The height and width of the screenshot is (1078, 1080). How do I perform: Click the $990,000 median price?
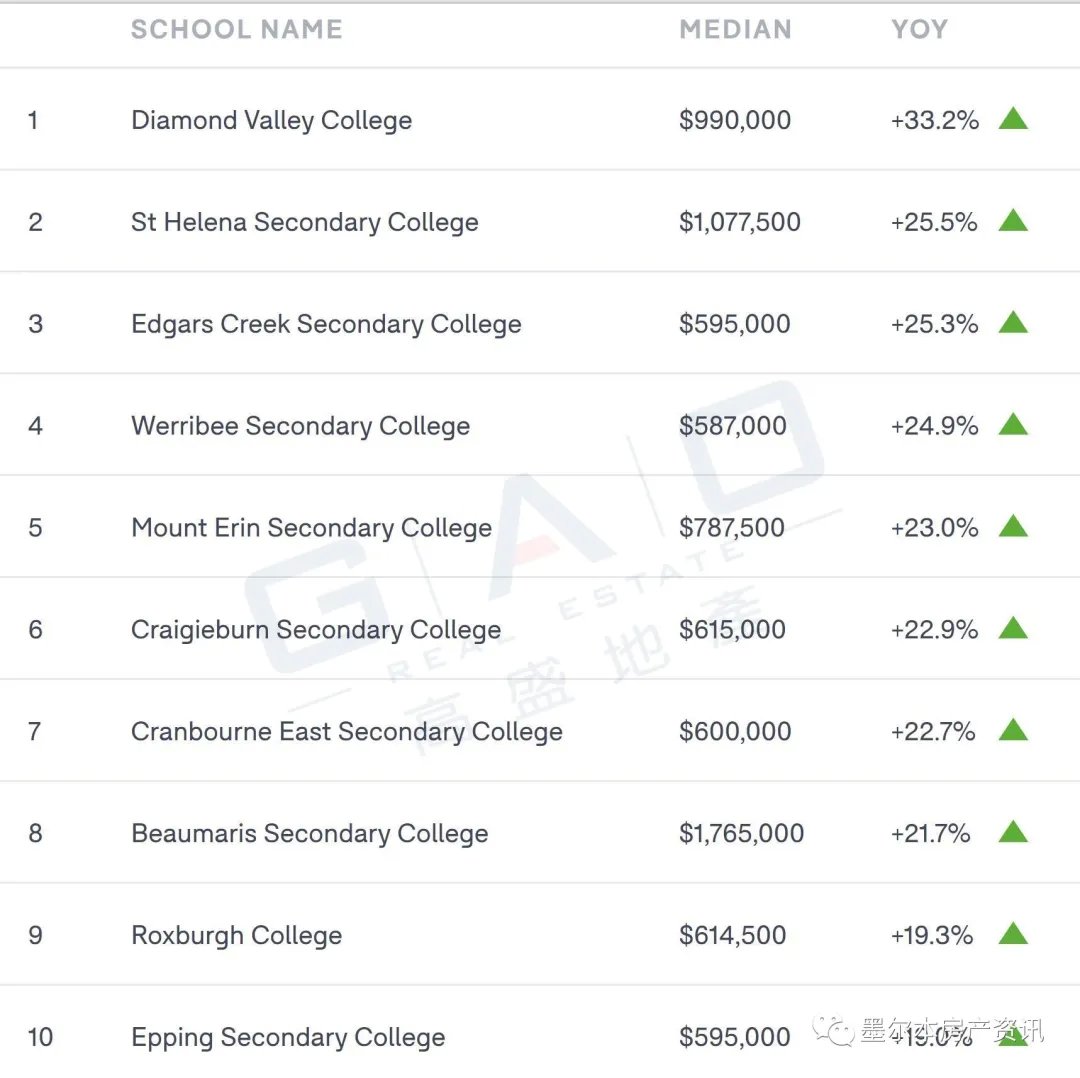coord(735,120)
